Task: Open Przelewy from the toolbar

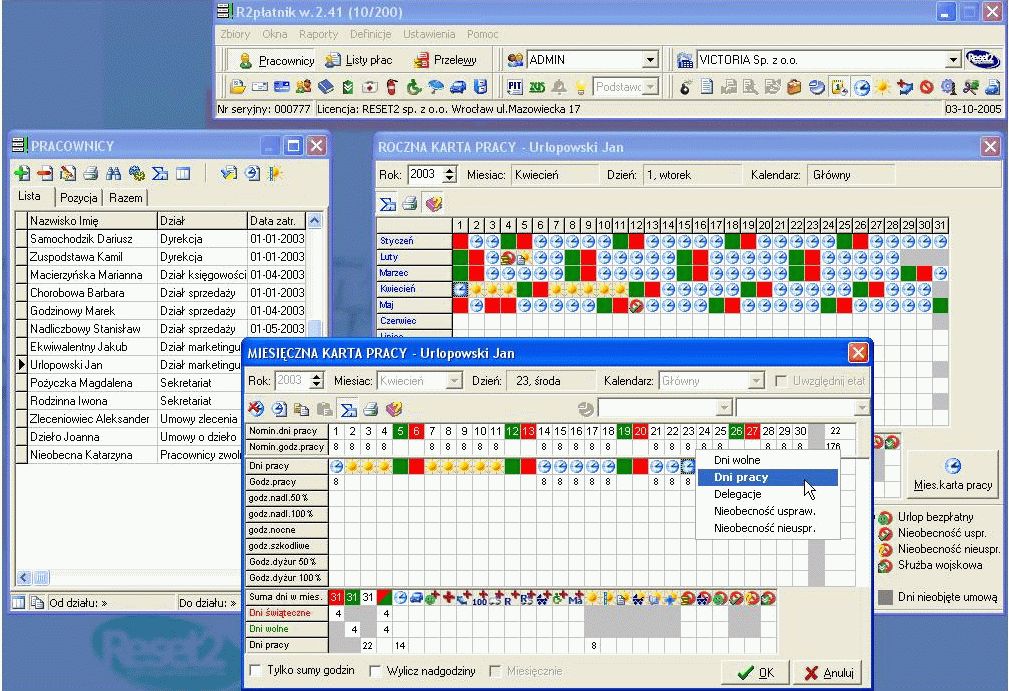Action: tap(445, 60)
